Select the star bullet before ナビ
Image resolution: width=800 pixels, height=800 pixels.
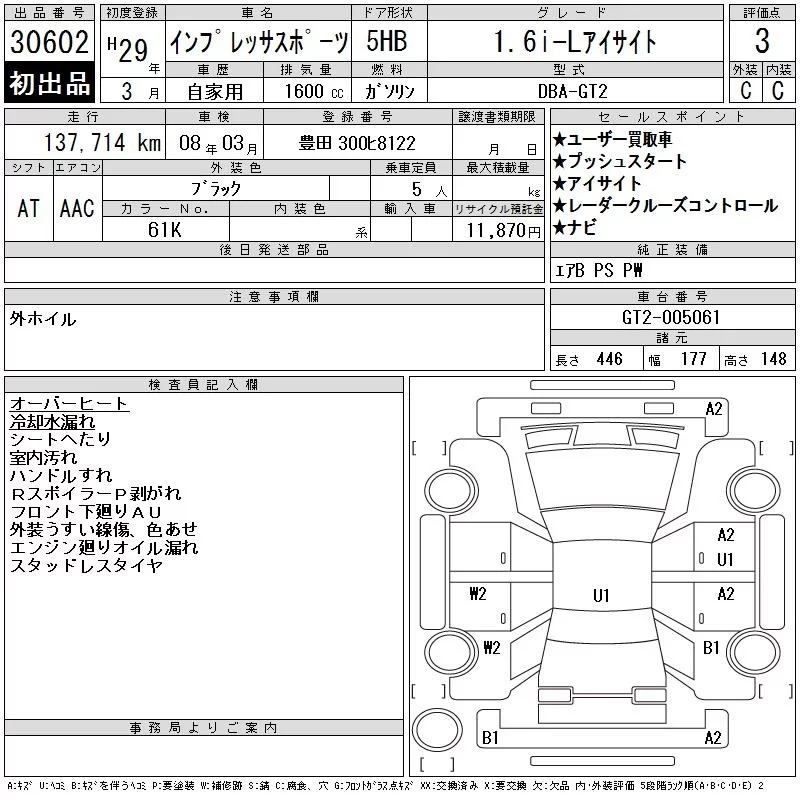tap(559, 228)
